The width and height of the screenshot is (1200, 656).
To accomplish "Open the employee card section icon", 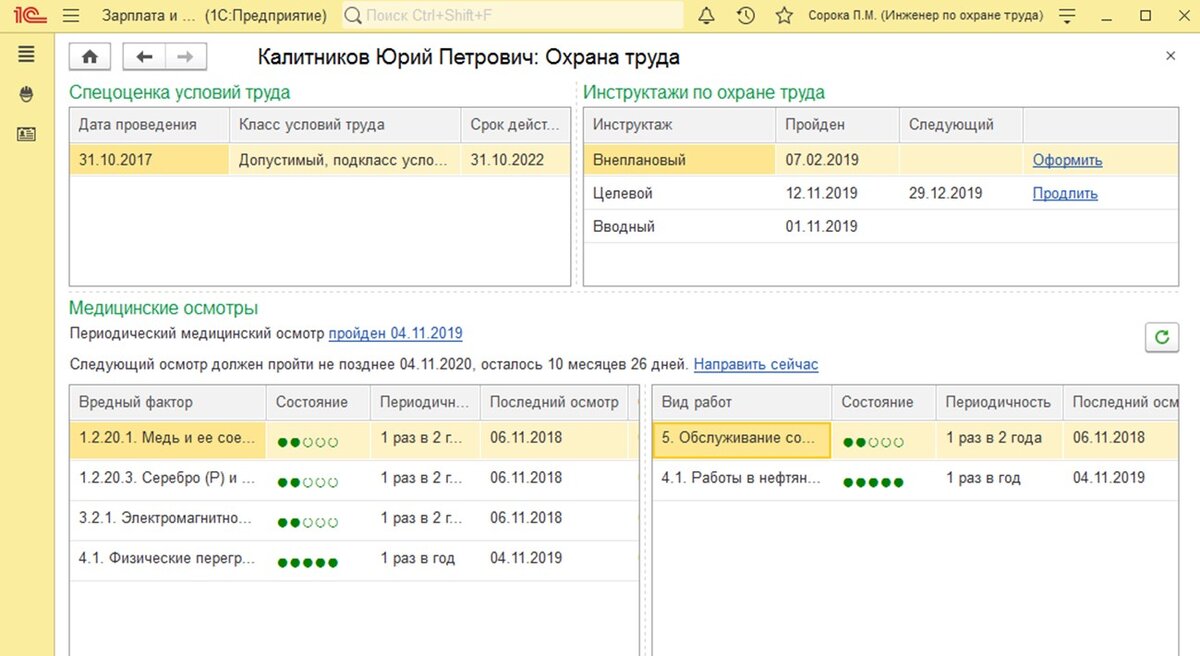I will [x=27, y=134].
